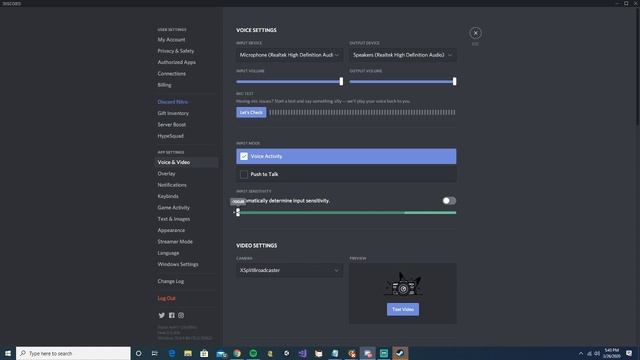
Task: Open Microsoft Store from taskbar
Action: (x=204, y=353)
